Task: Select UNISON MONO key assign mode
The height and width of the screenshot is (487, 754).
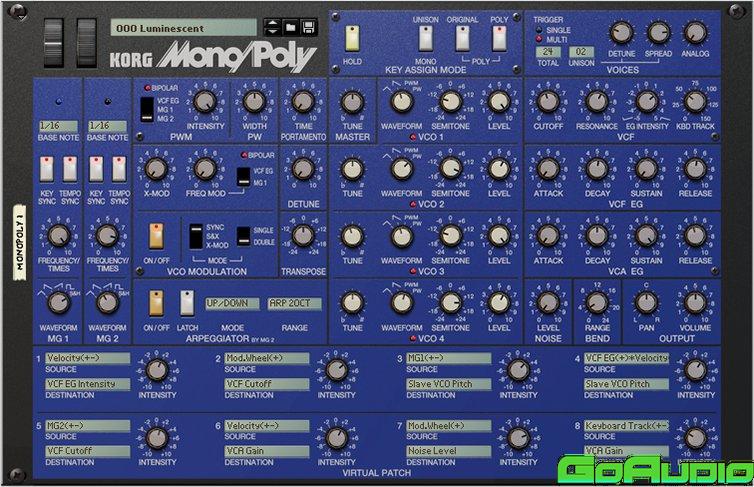Action: click(426, 38)
